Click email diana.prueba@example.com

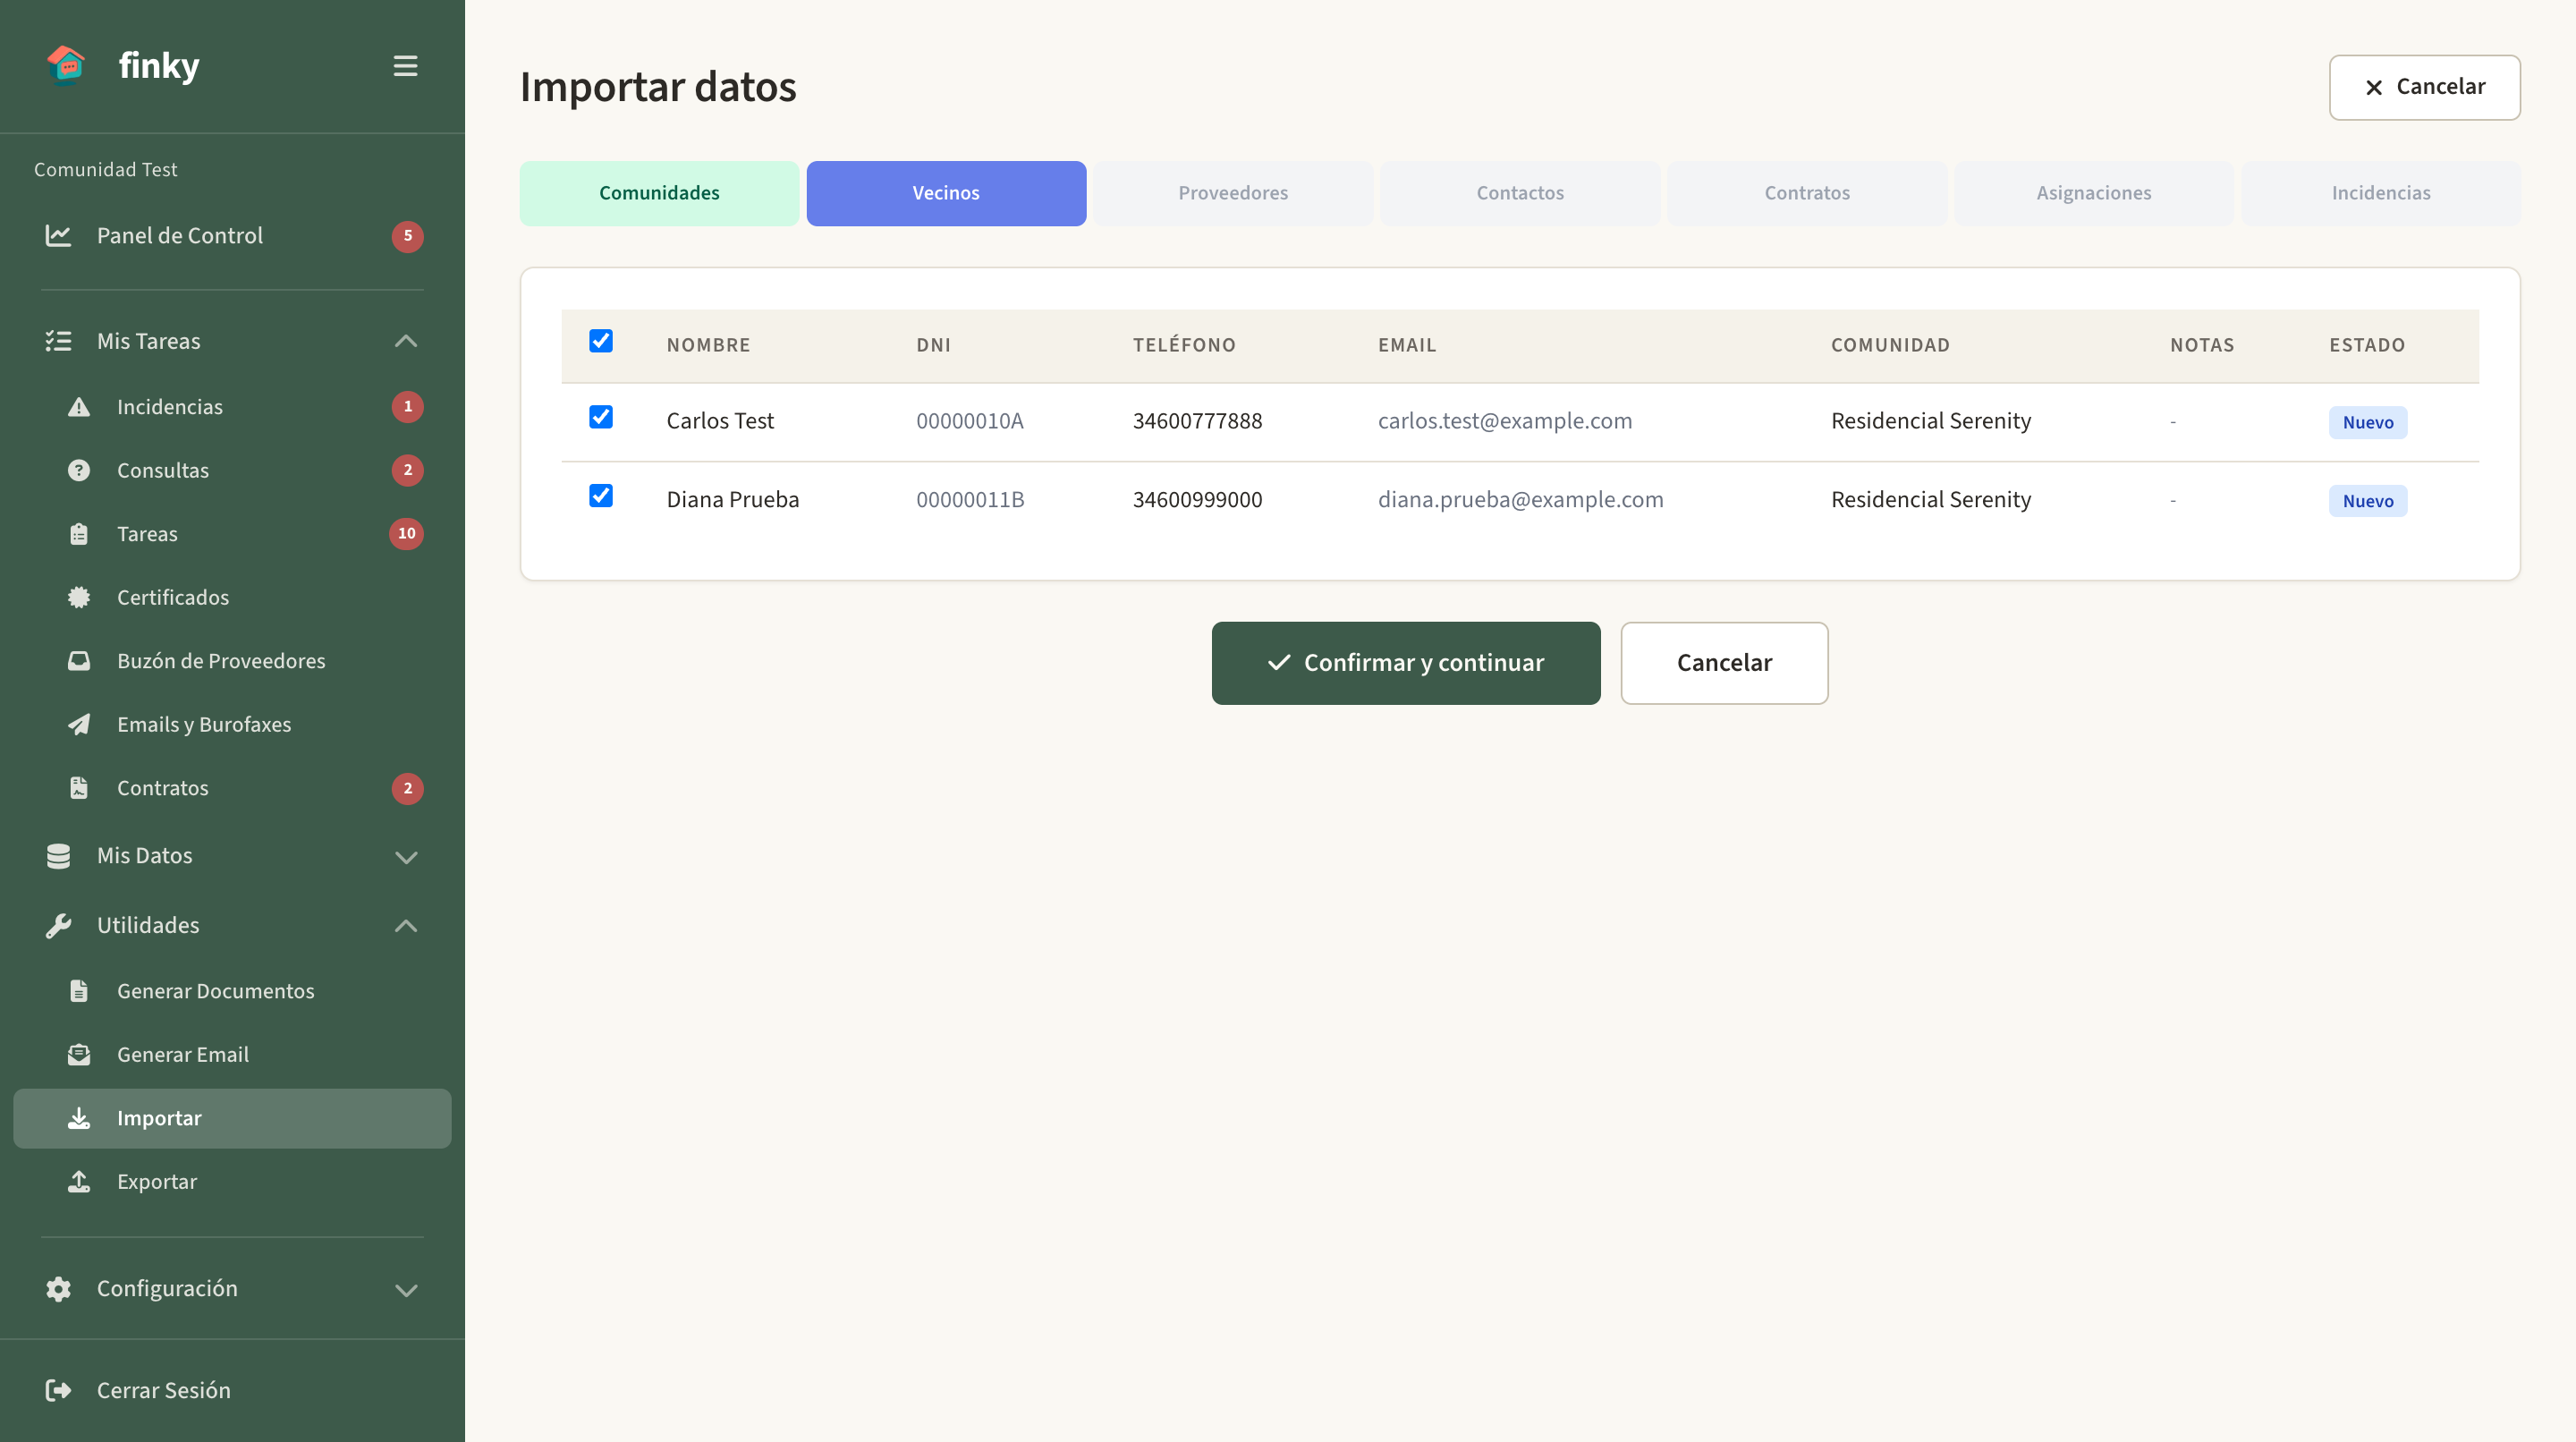pos(1521,500)
